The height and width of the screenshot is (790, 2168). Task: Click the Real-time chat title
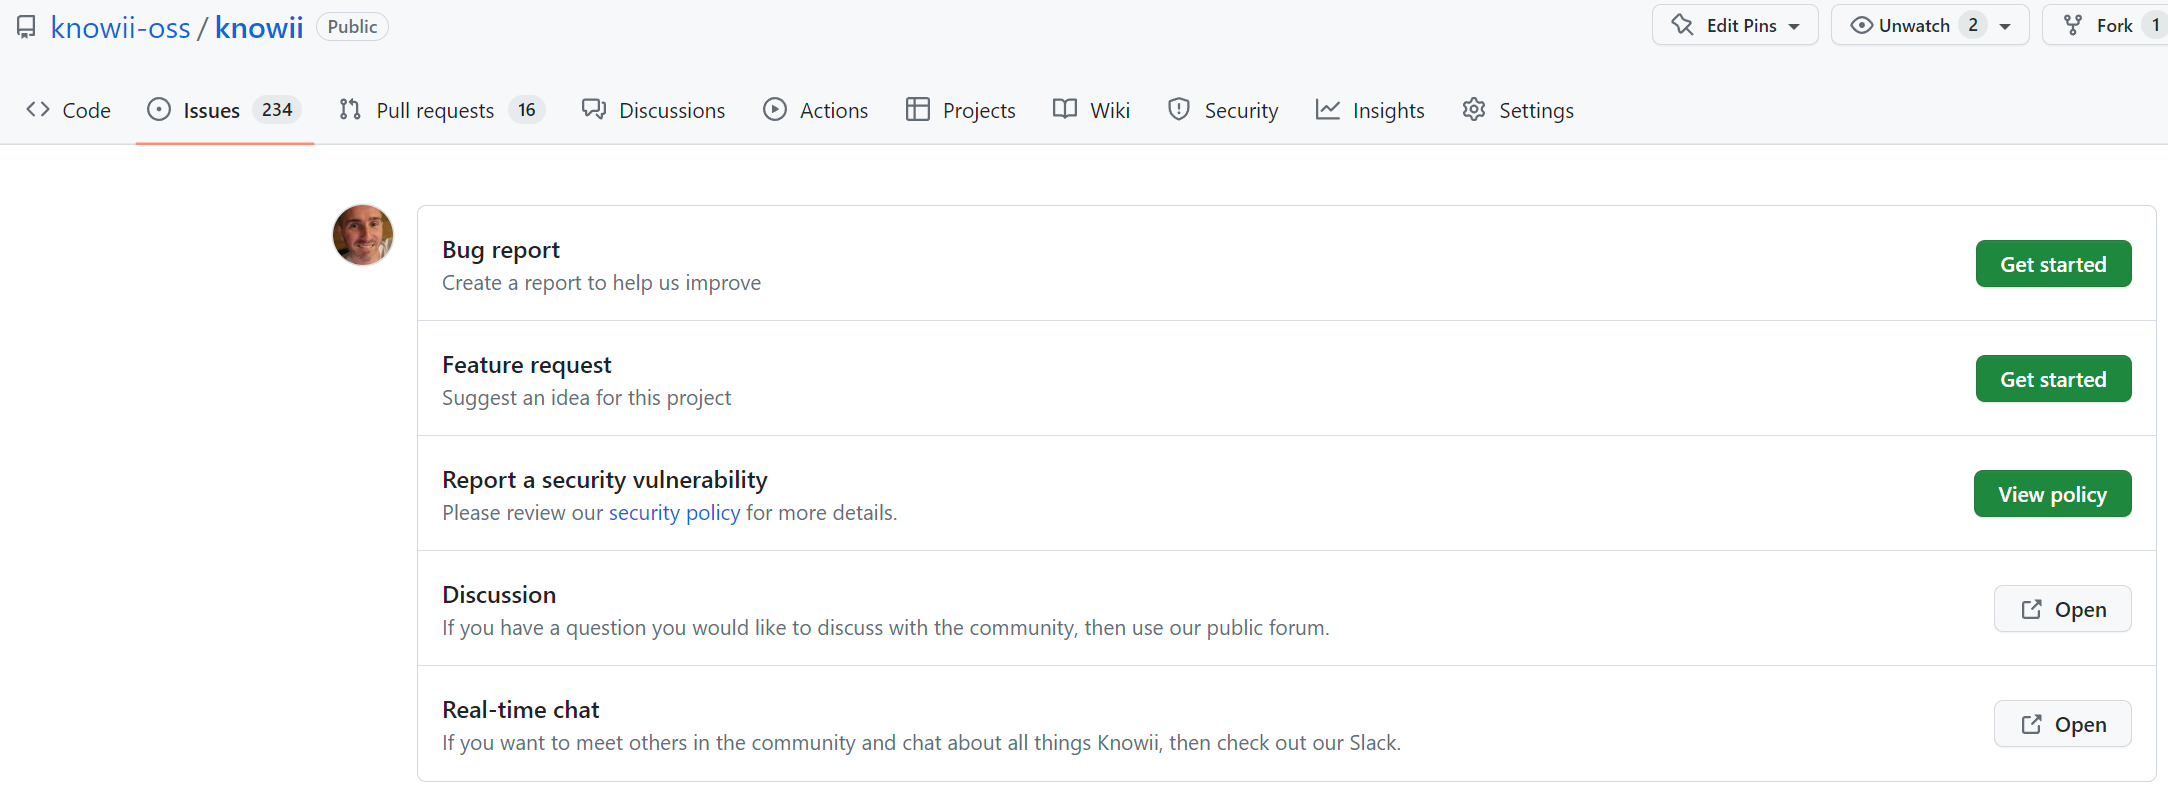pyautogui.click(x=521, y=710)
